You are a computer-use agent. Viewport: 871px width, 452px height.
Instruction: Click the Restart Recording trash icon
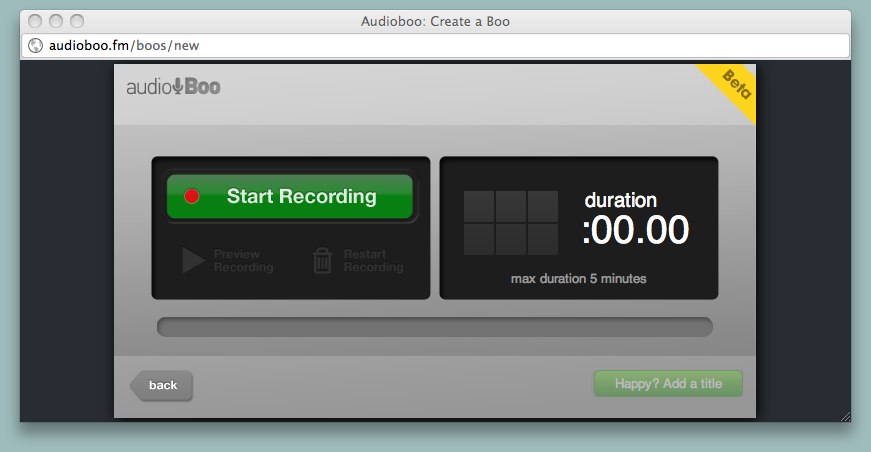tap(322, 260)
